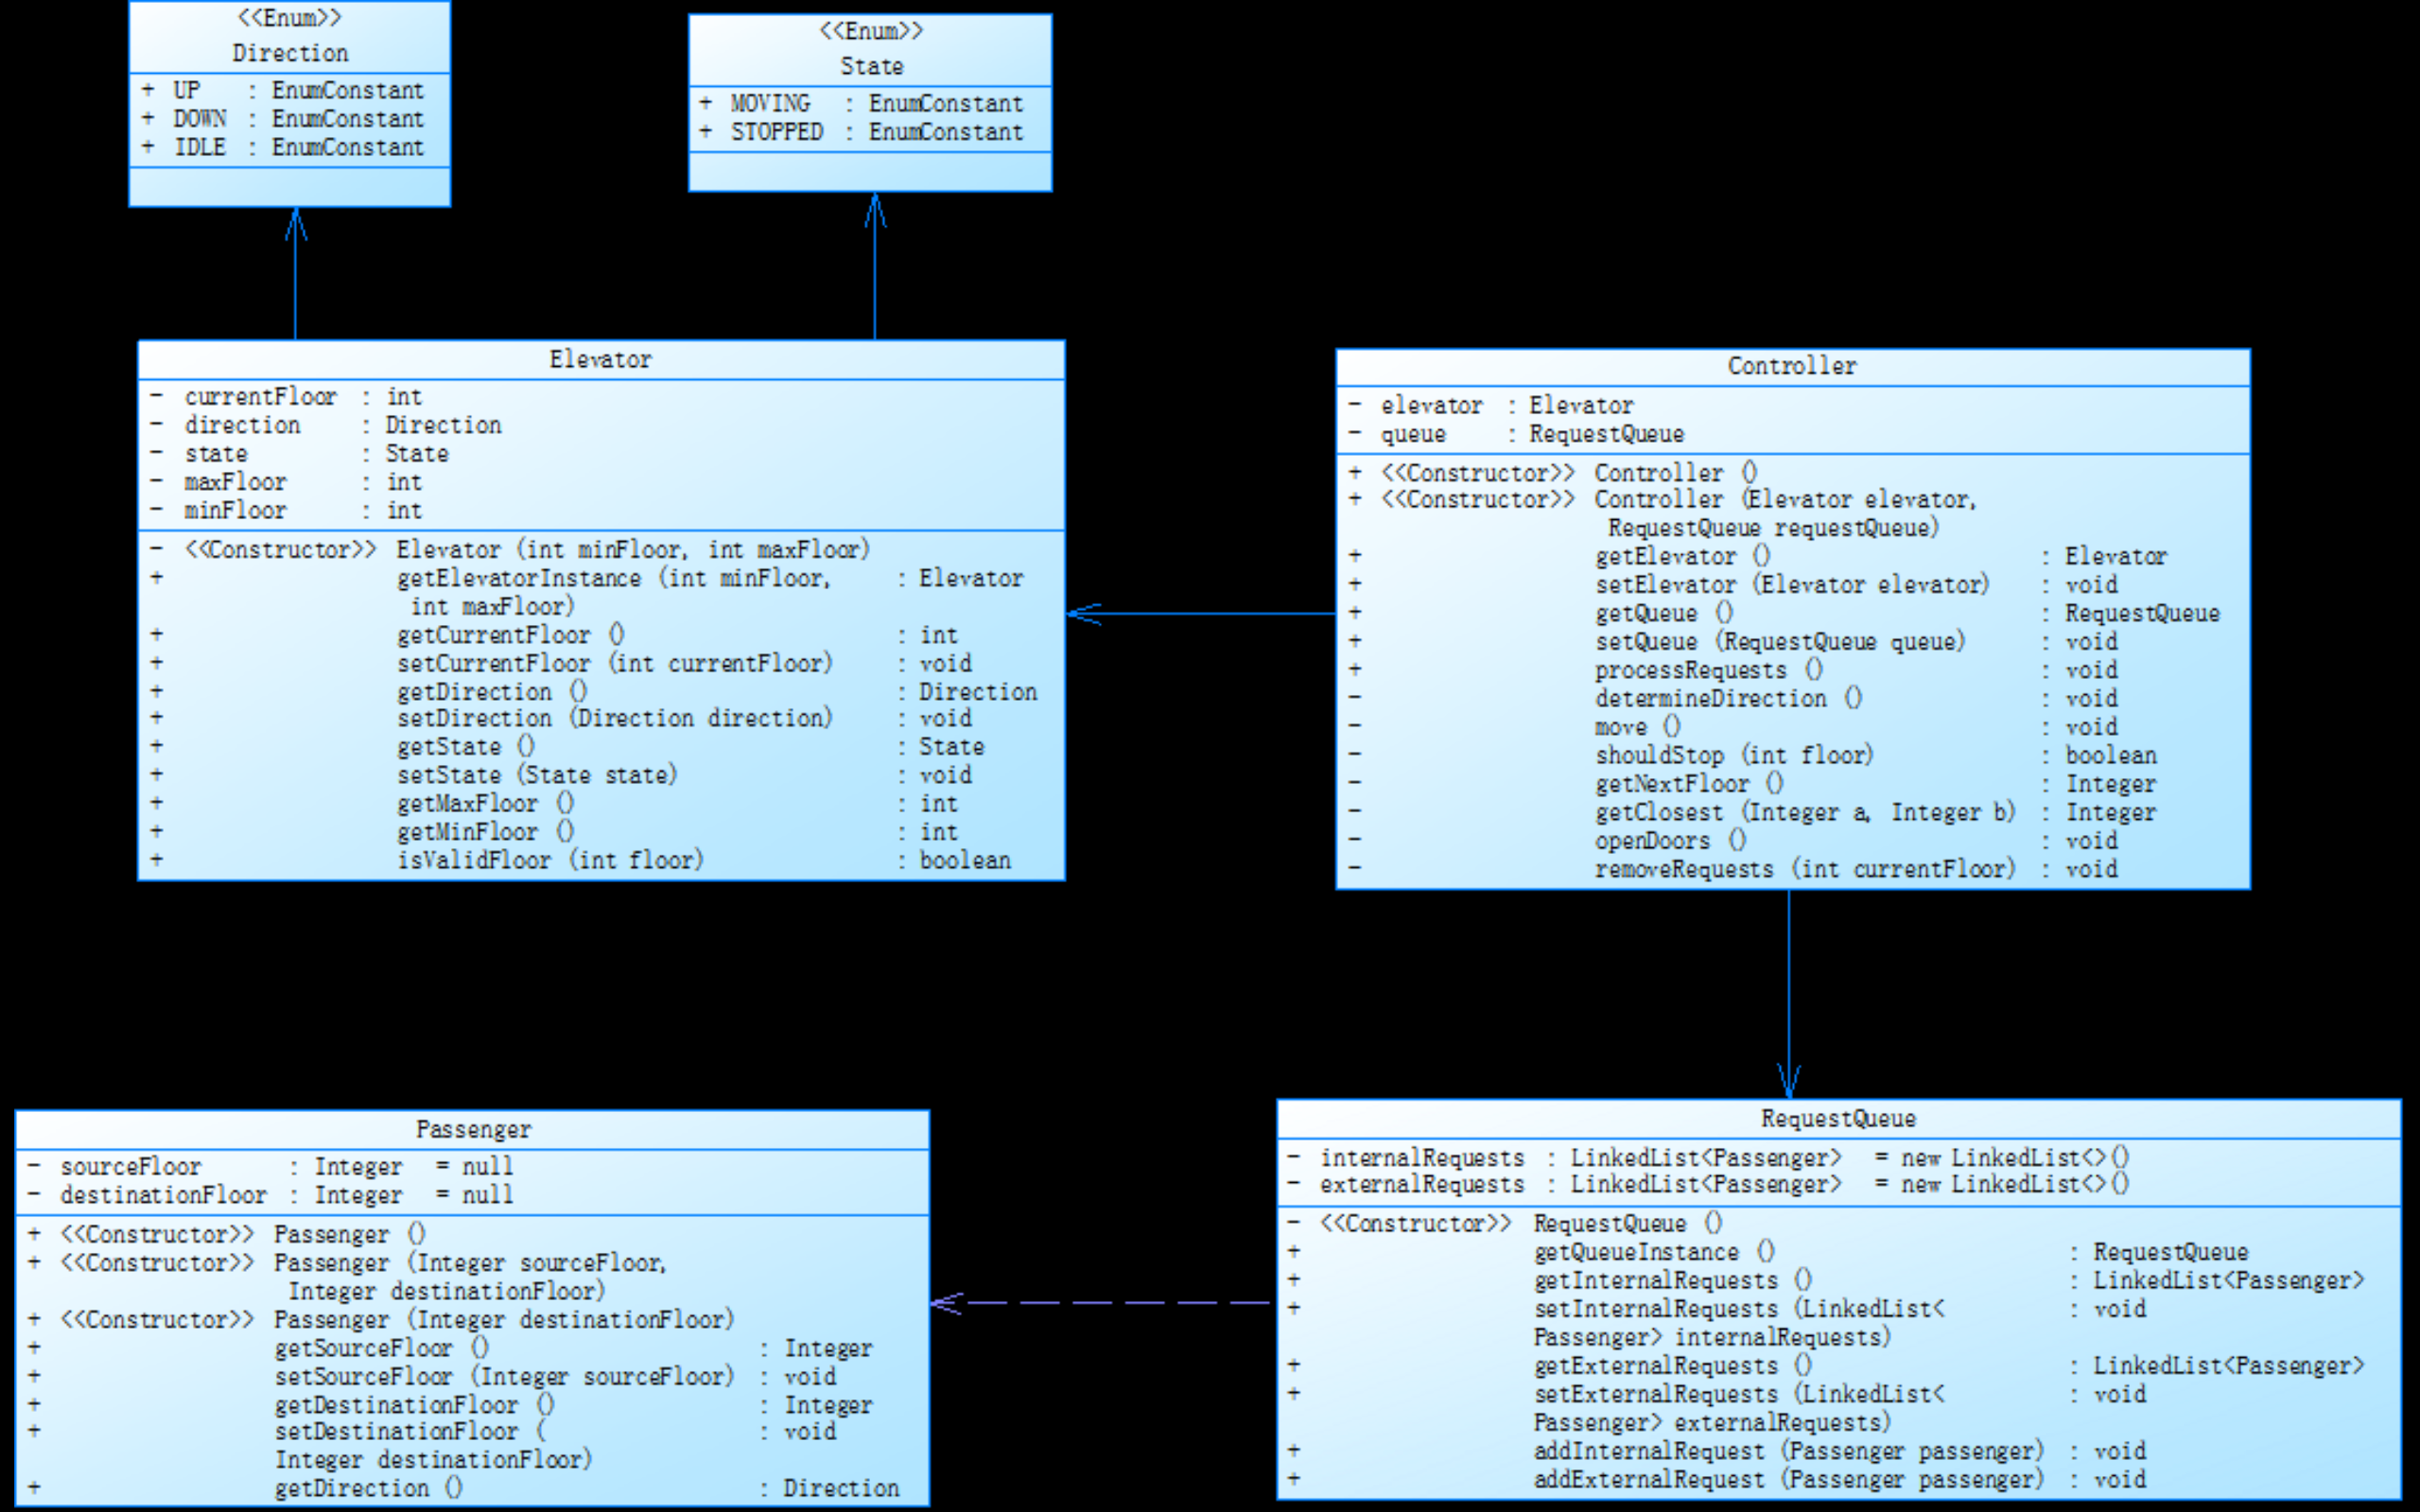Click arrowhead entering RequestQueue from Controller
Image resolution: width=2420 pixels, height=1512 pixels.
point(1789,1084)
